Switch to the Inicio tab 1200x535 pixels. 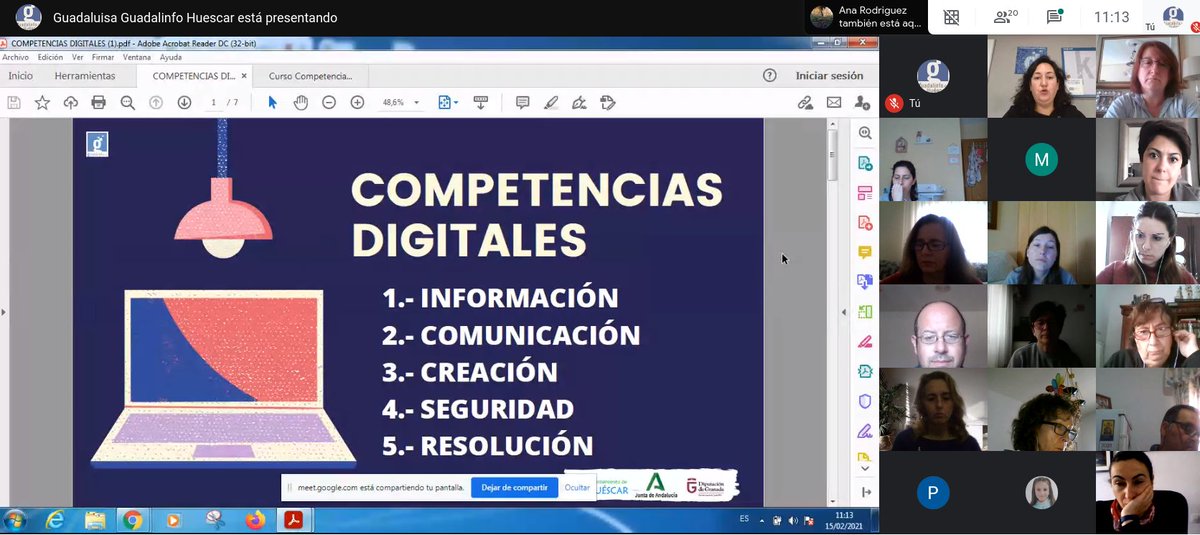coord(20,75)
